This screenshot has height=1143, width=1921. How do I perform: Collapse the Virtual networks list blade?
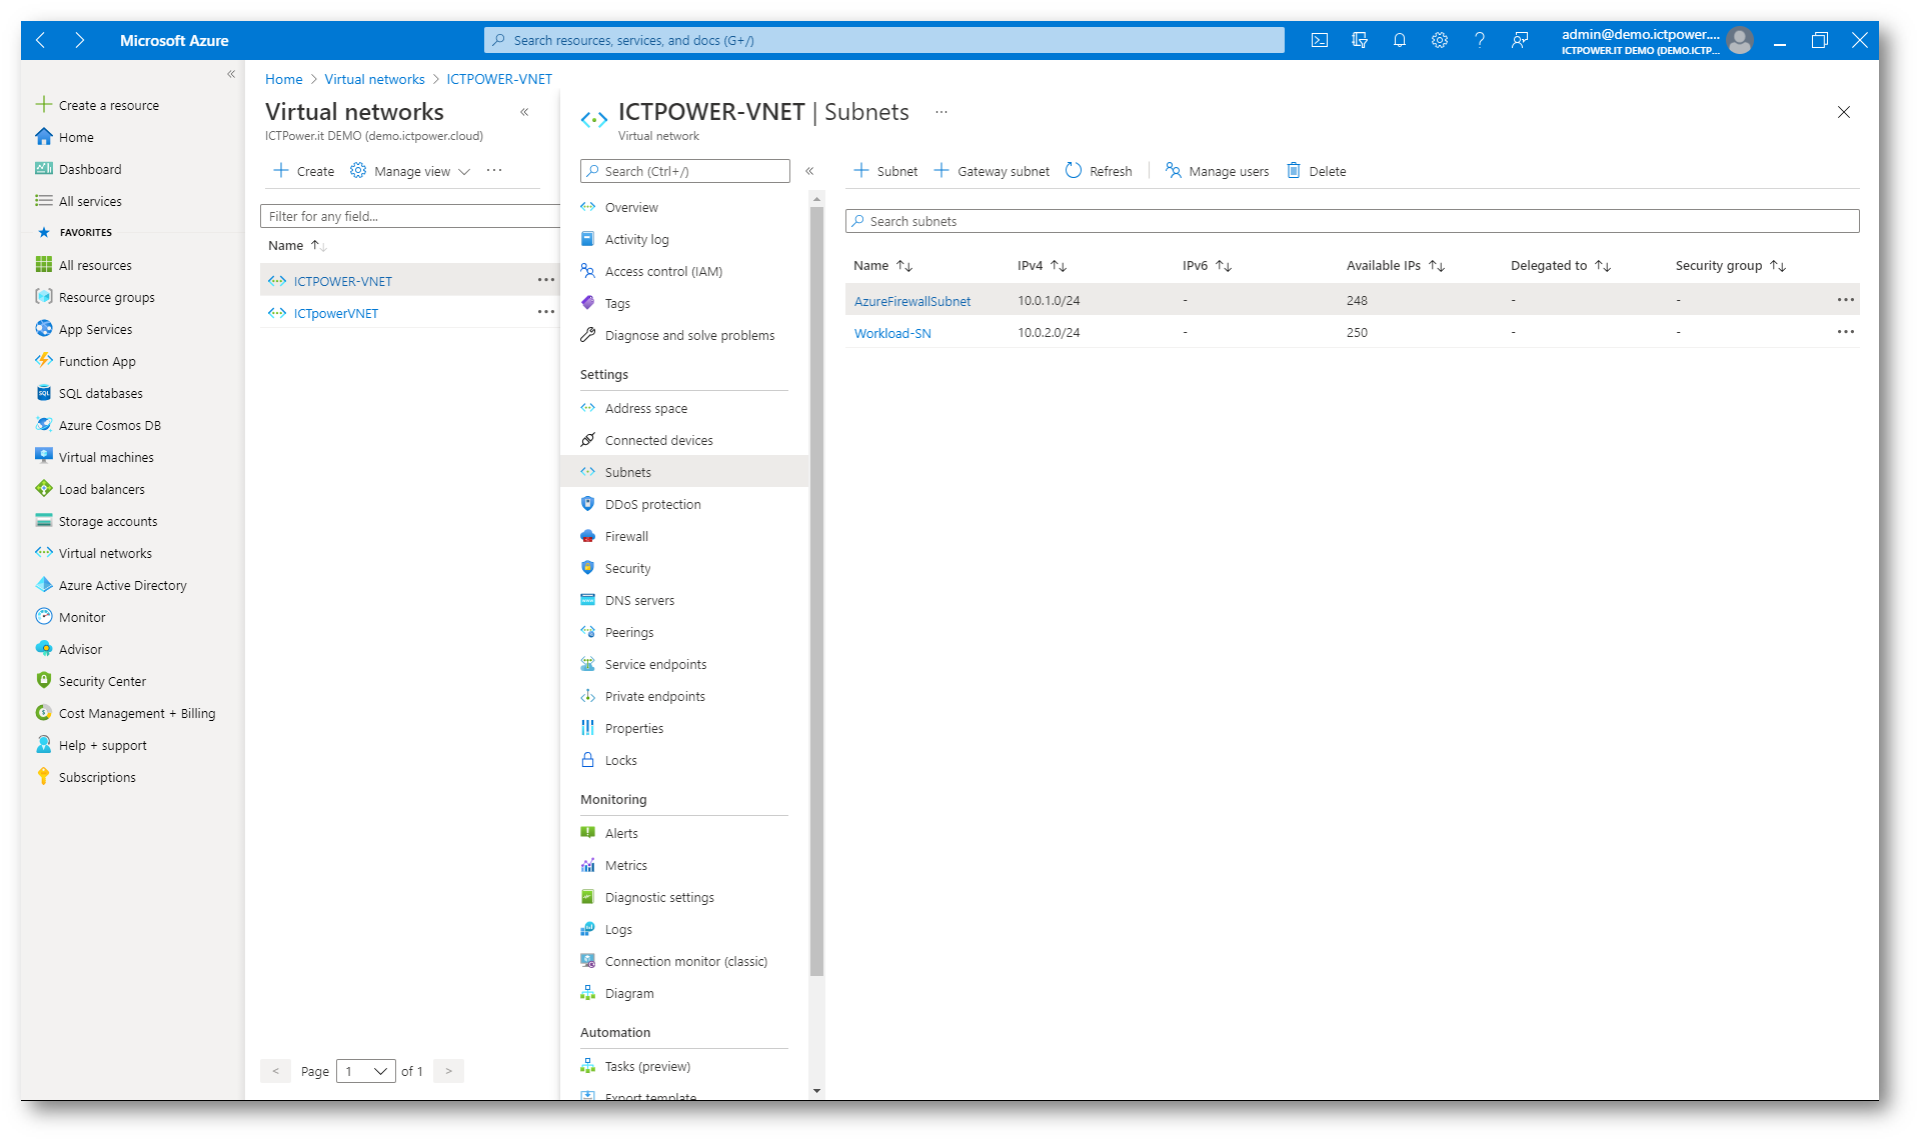(524, 112)
